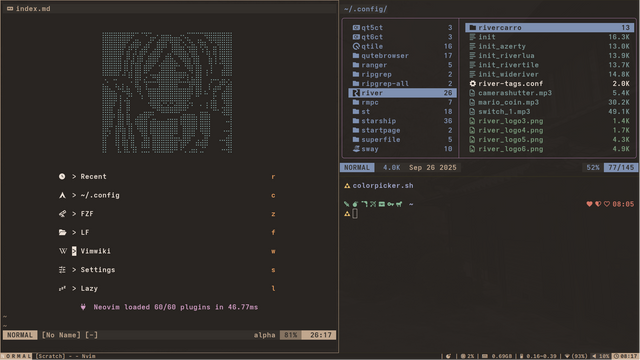Screen dimensions: 640x360
Task: Click the chevron before Settings
Action: (74, 269)
